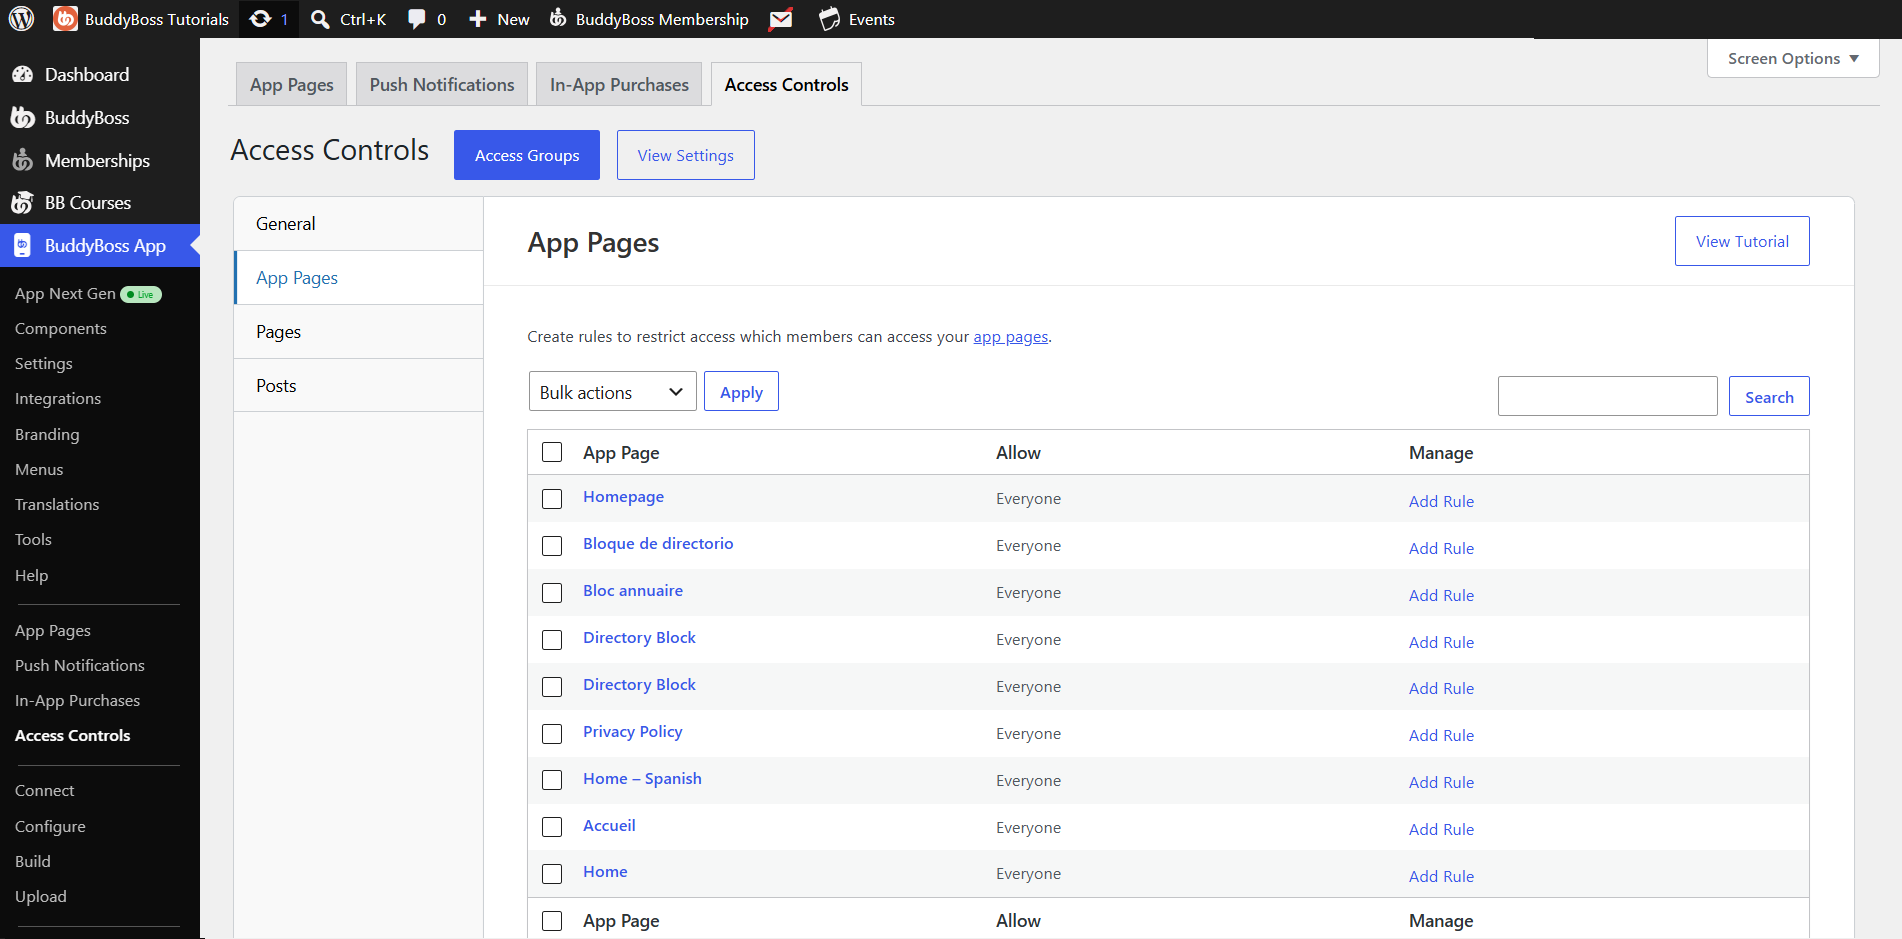The image size is (1902, 939).
Task: Expand Screen Options panel
Action: coord(1793,58)
